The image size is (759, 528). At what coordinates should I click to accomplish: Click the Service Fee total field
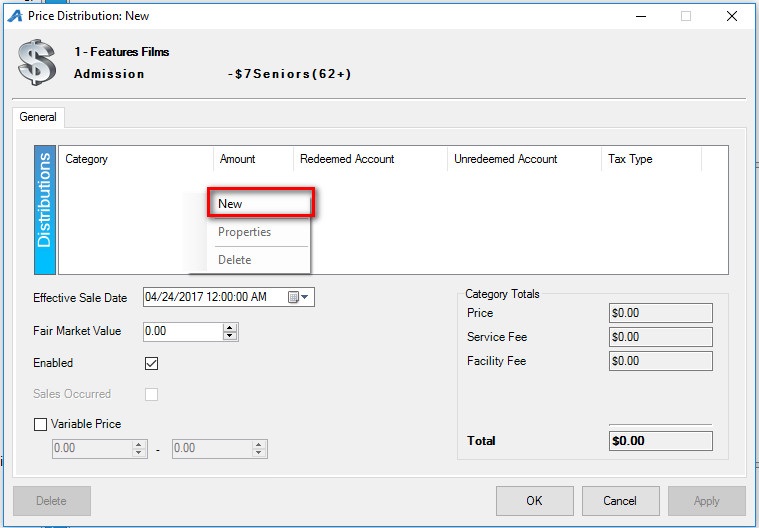point(661,337)
